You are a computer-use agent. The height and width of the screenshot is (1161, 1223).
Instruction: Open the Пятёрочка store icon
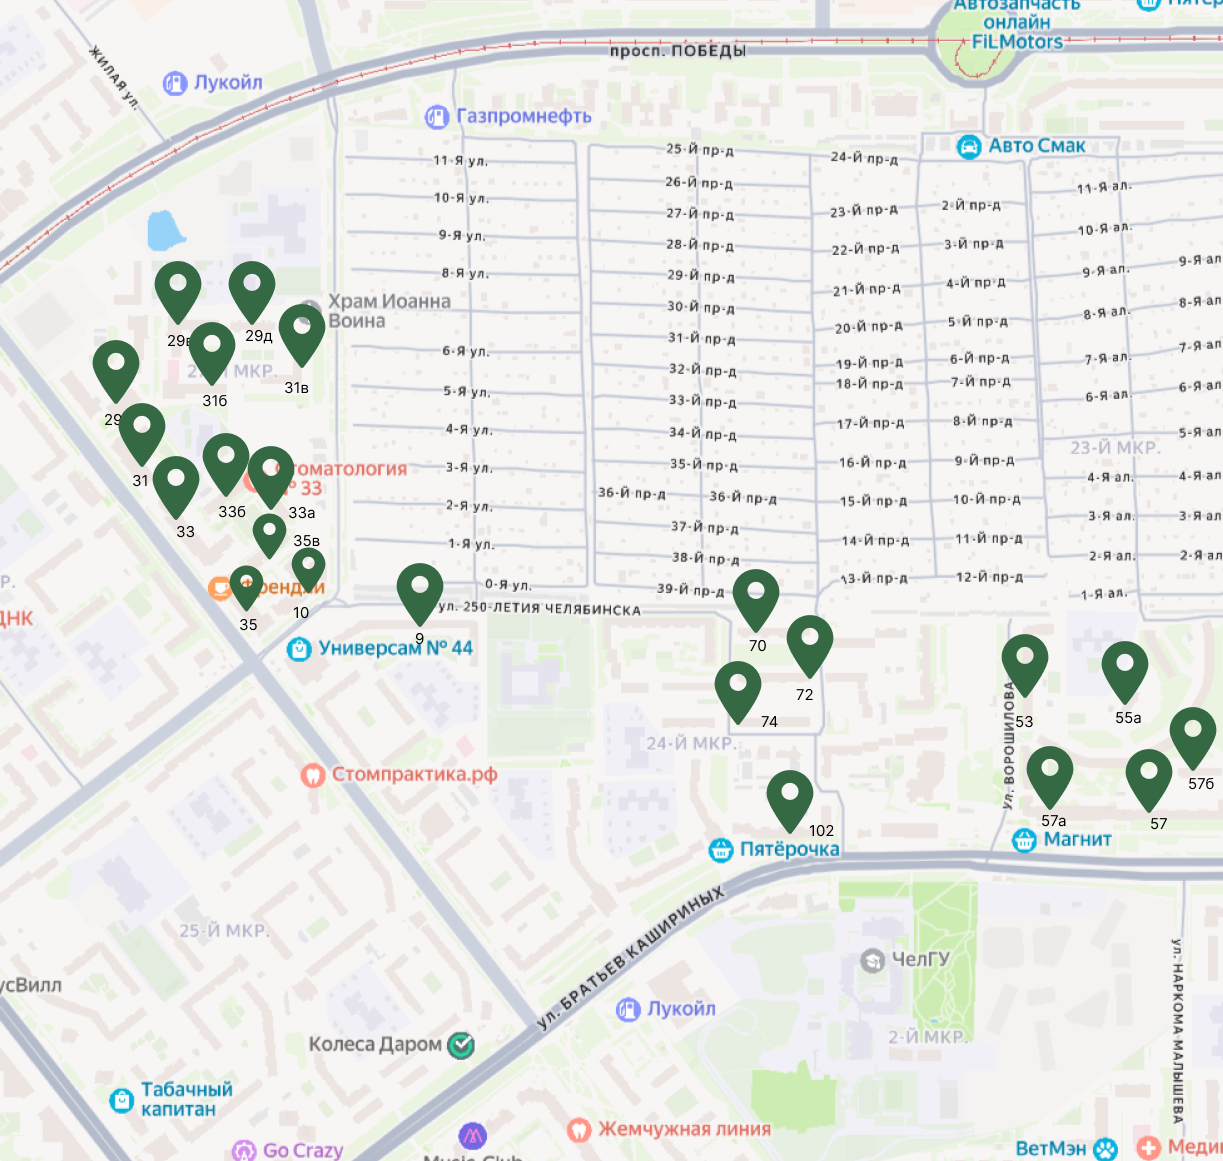click(721, 850)
